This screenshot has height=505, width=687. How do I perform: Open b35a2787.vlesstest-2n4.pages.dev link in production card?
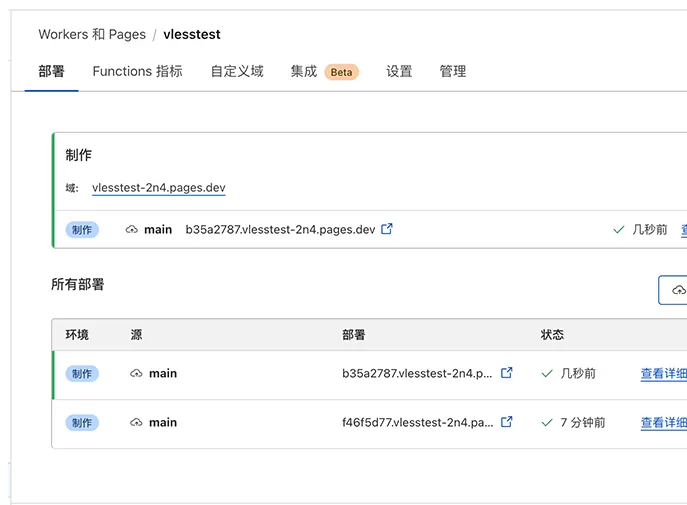click(x=280, y=230)
